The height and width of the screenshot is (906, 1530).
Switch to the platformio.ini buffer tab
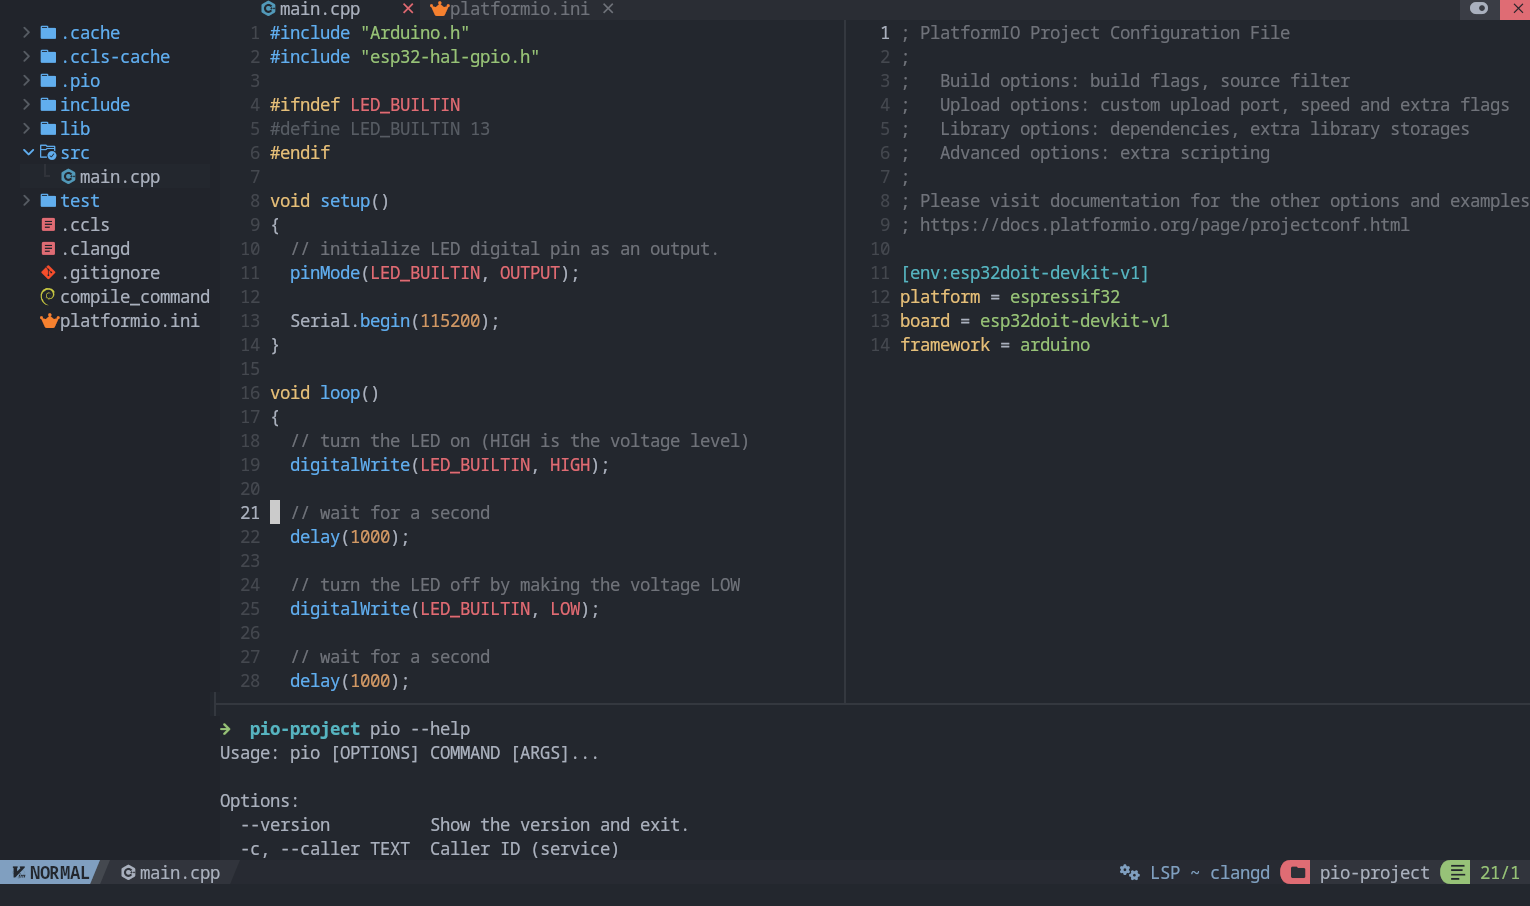[x=520, y=9]
